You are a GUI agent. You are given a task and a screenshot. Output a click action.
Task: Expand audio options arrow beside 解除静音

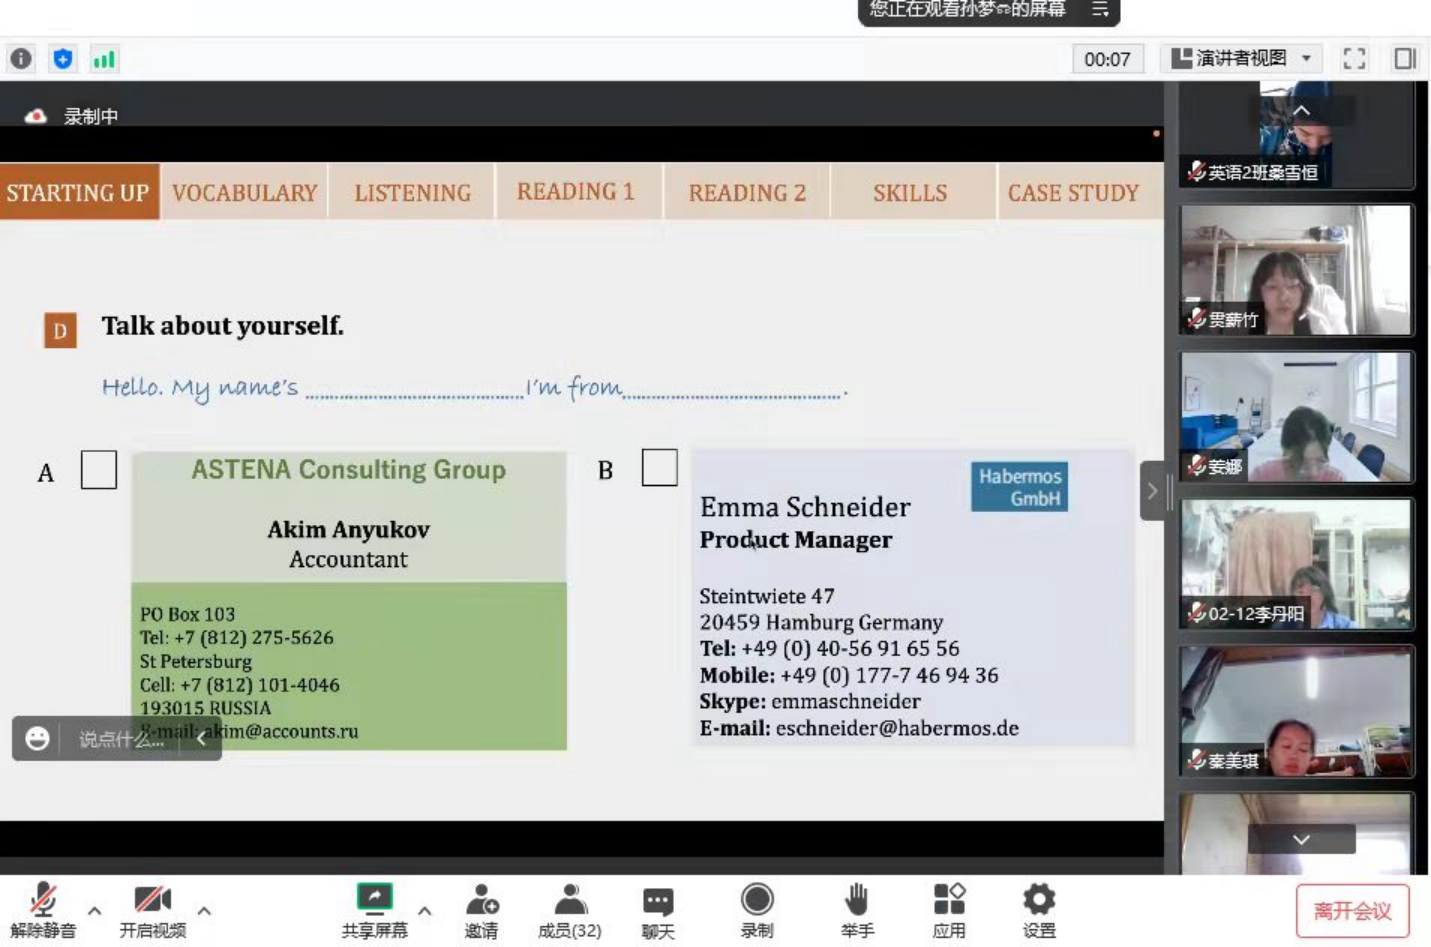click(x=94, y=911)
